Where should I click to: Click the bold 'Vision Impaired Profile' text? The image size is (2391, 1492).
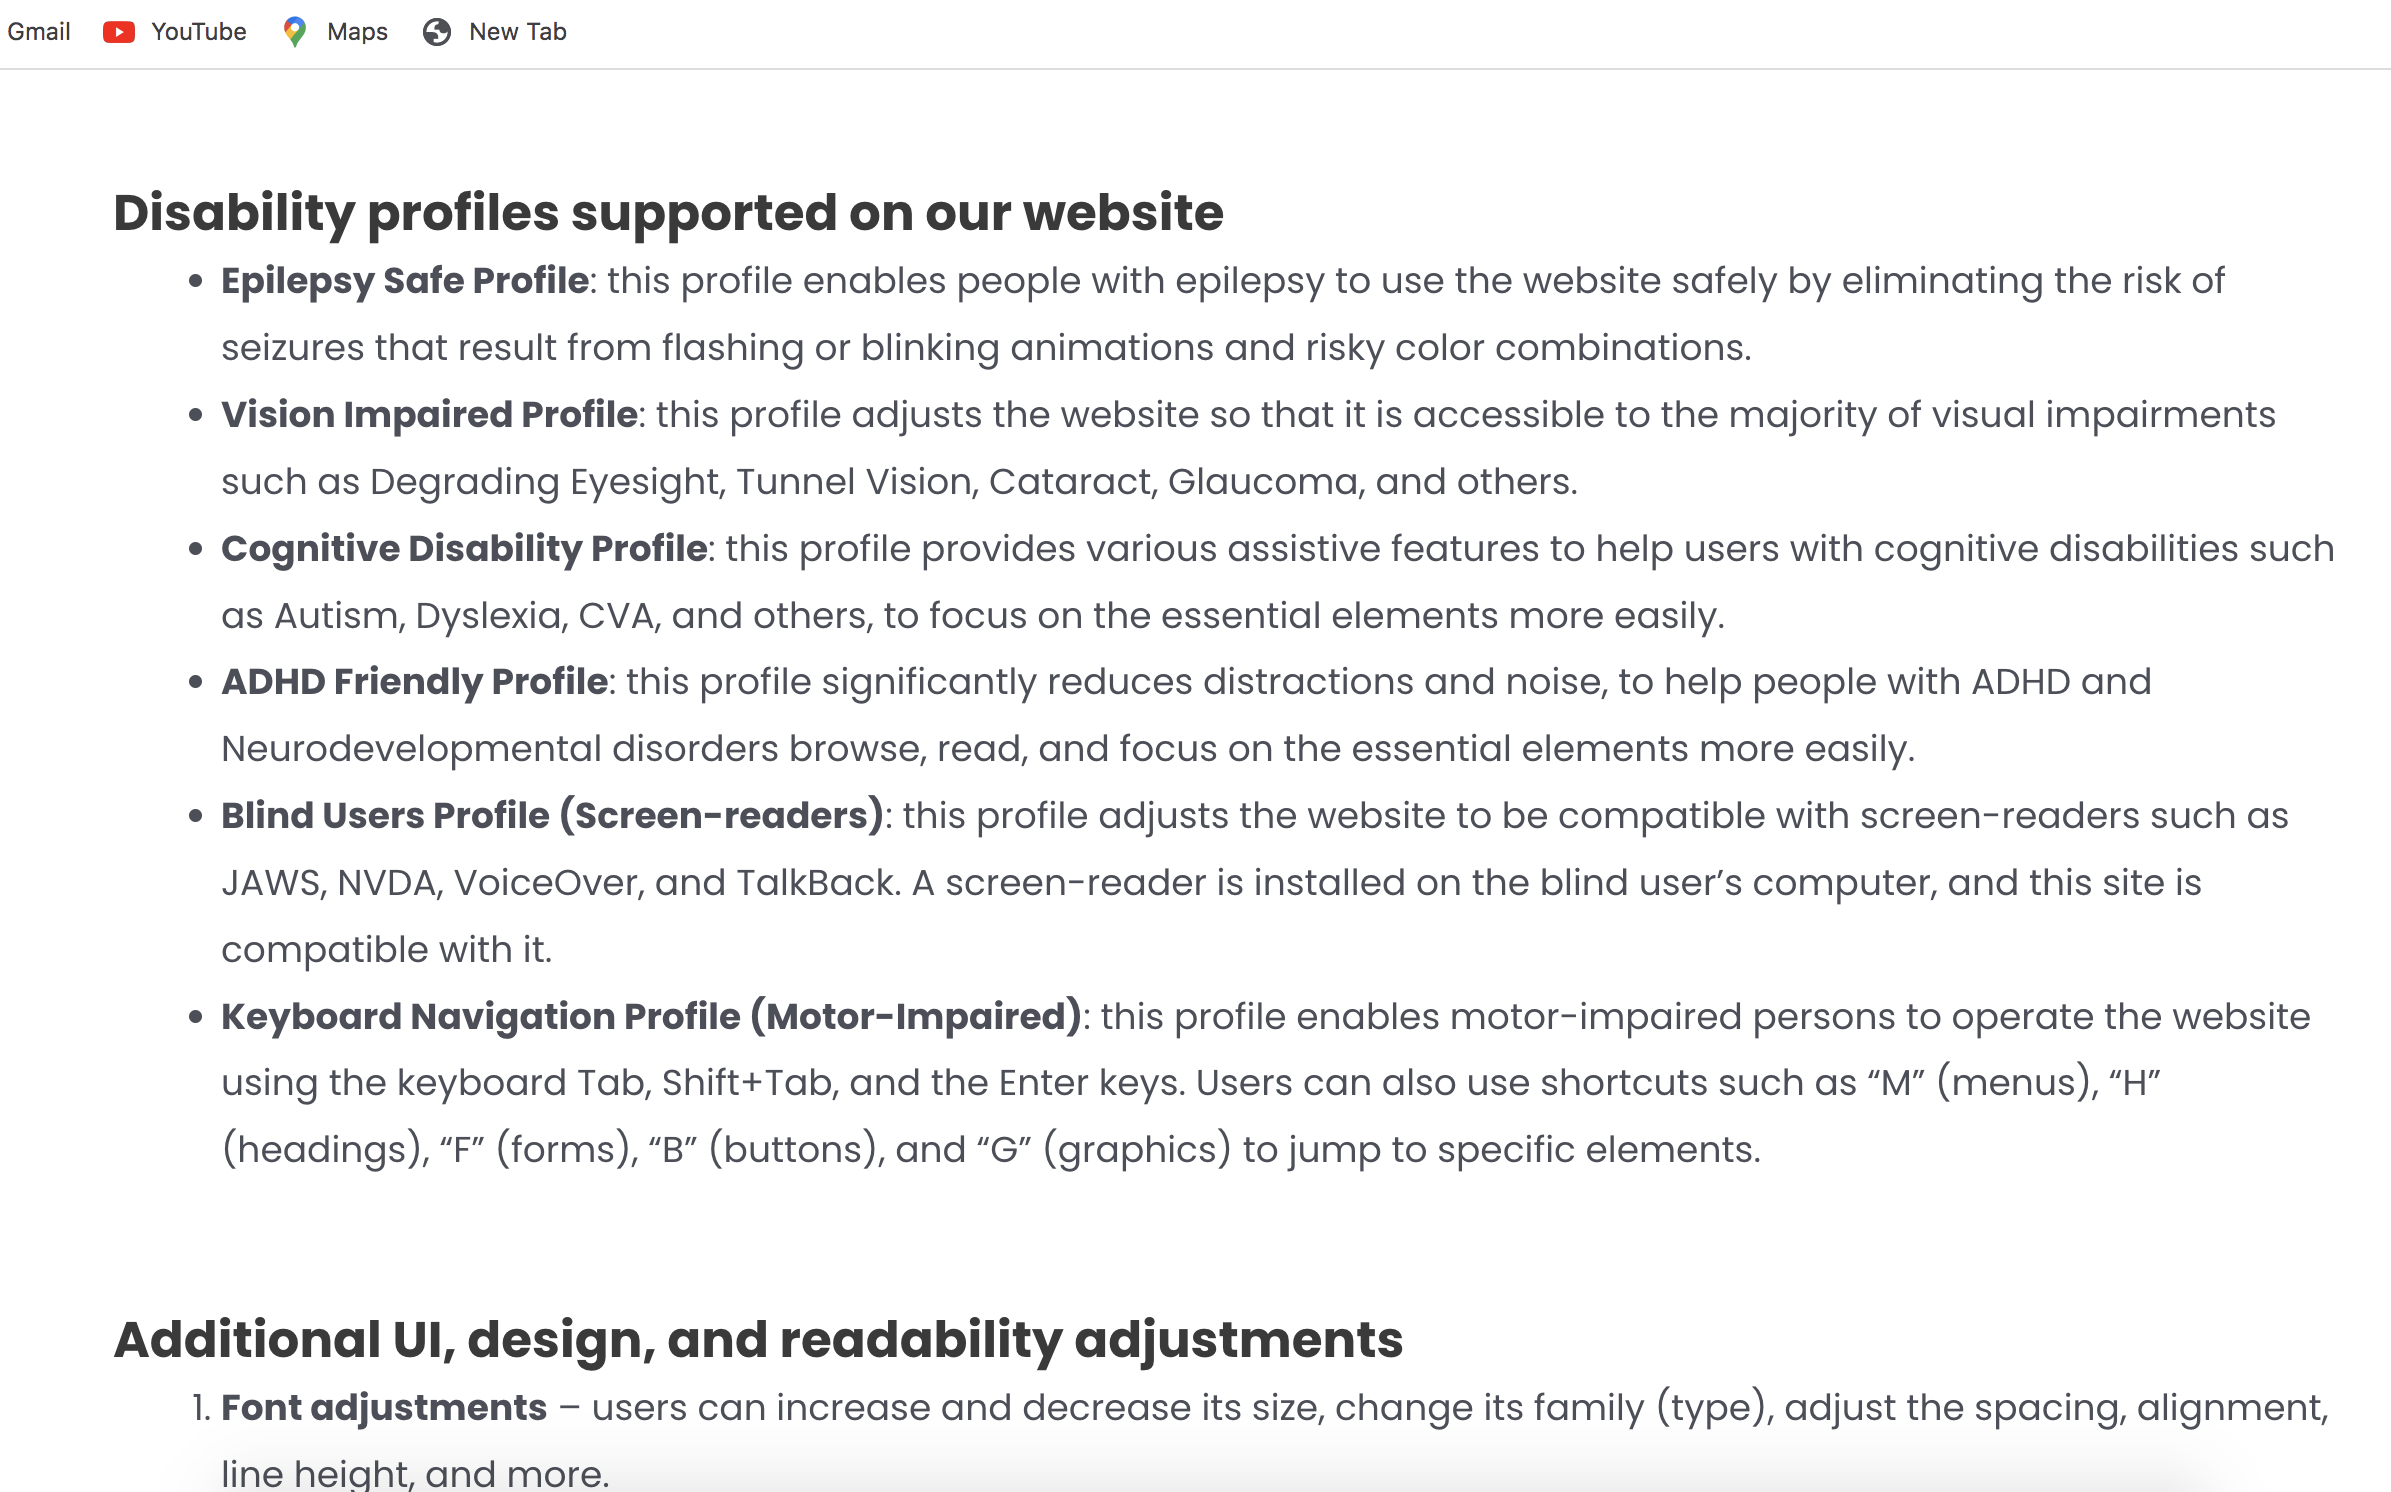(x=429, y=415)
